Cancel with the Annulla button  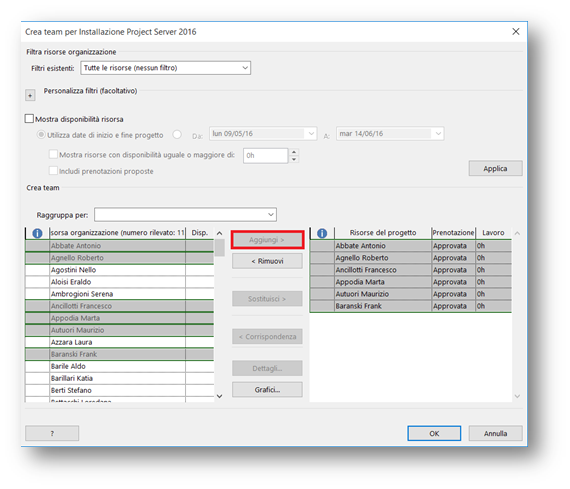tap(495, 433)
